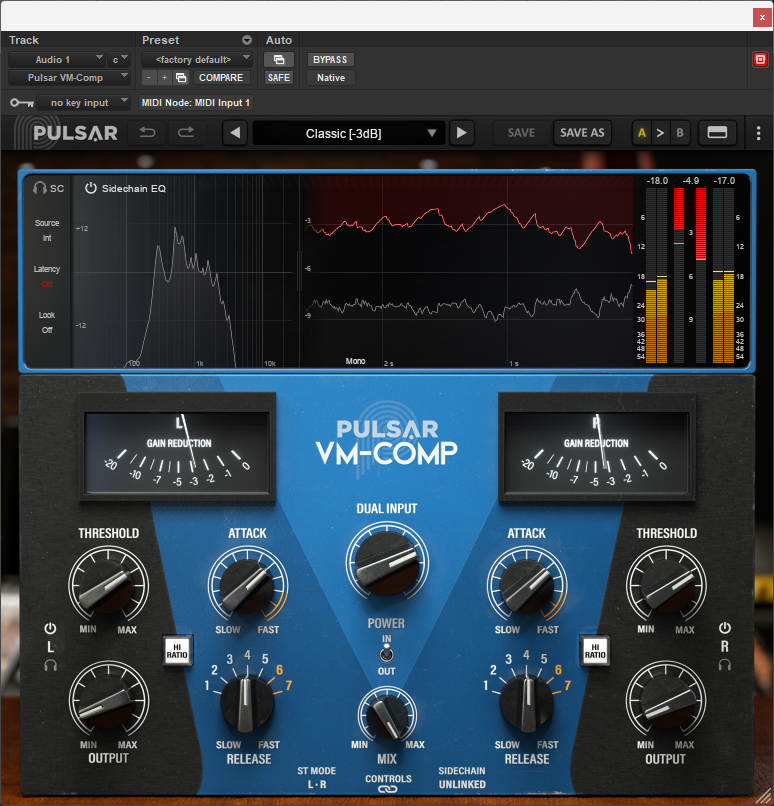Click the -18.0 input peak readout
Image resolution: width=774 pixels, height=806 pixels.
coord(657,180)
